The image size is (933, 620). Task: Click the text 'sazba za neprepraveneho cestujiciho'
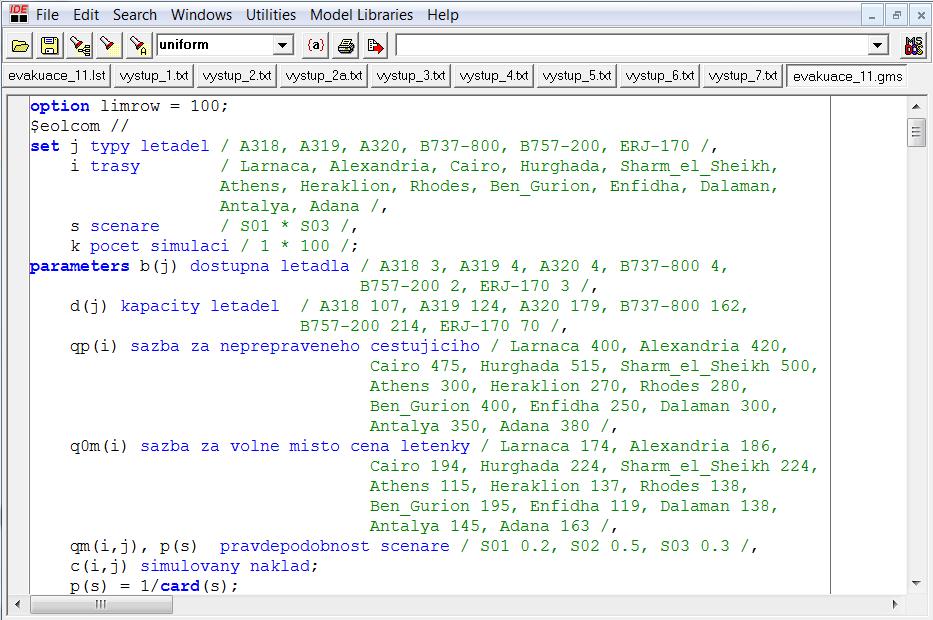click(x=305, y=346)
